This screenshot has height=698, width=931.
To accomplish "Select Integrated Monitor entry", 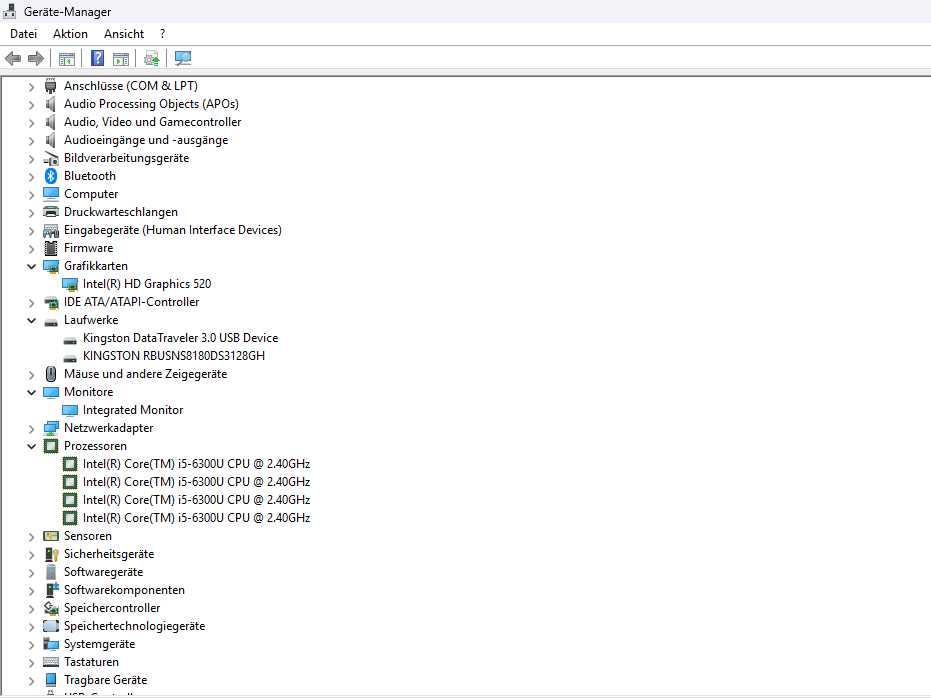I will click(133, 410).
